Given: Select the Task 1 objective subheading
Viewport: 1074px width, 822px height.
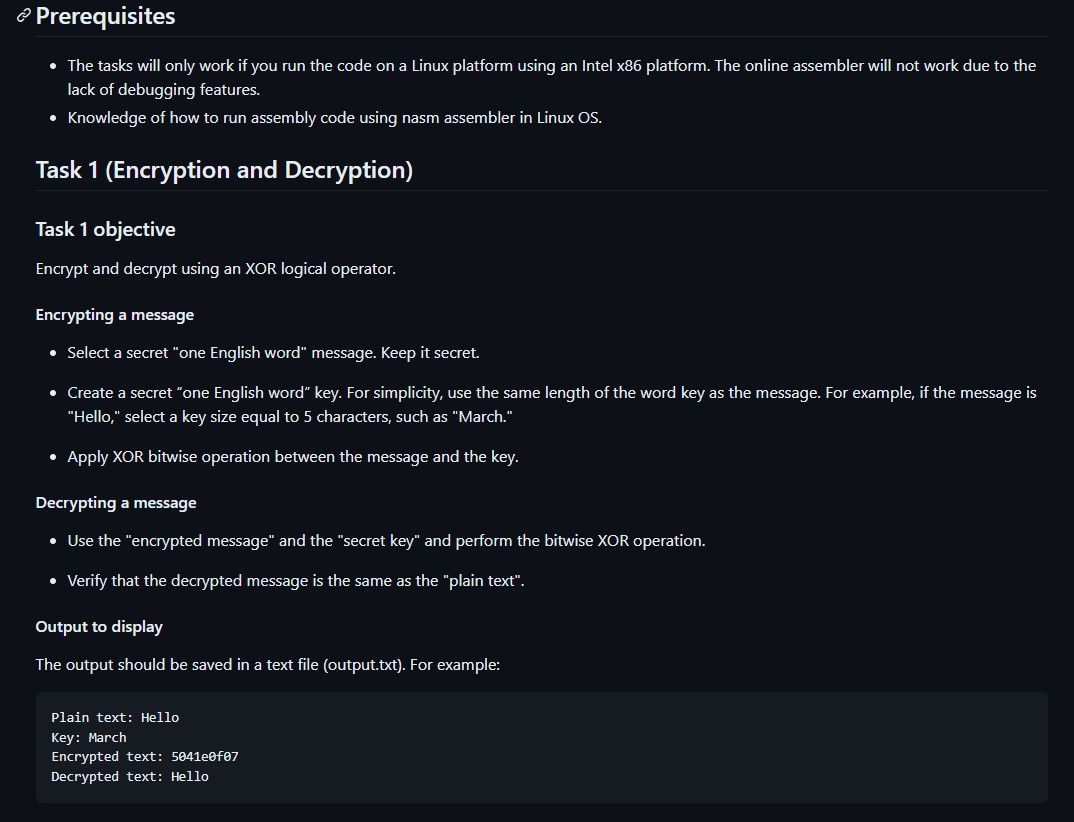Looking at the screenshot, I should tap(105, 229).
